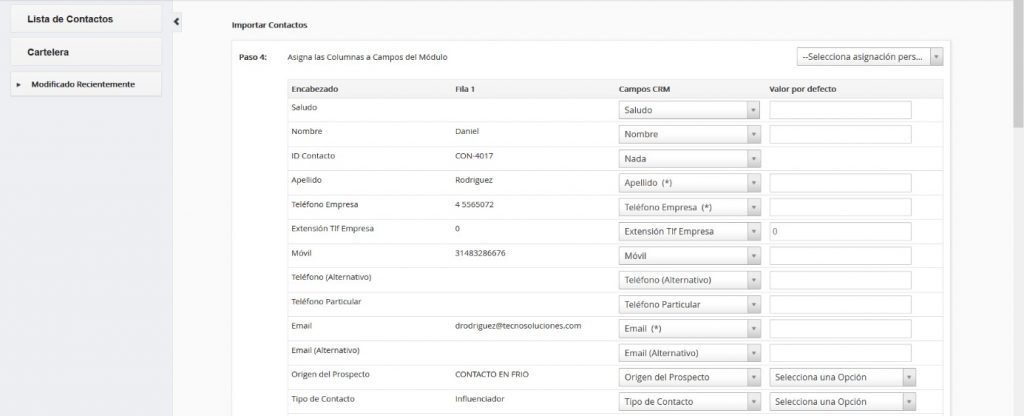Select default option for Tipo de Contacto

point(842,401)
